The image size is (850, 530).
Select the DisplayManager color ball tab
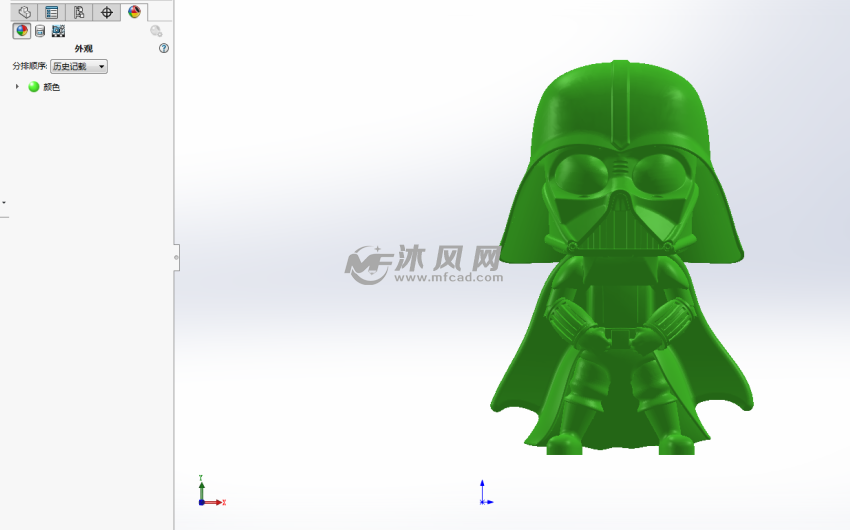pyautogui.click(x=135, y=12)
